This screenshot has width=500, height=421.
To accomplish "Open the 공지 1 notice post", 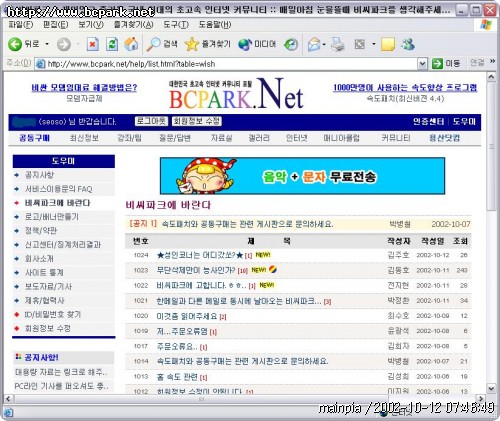I will 247,224.
